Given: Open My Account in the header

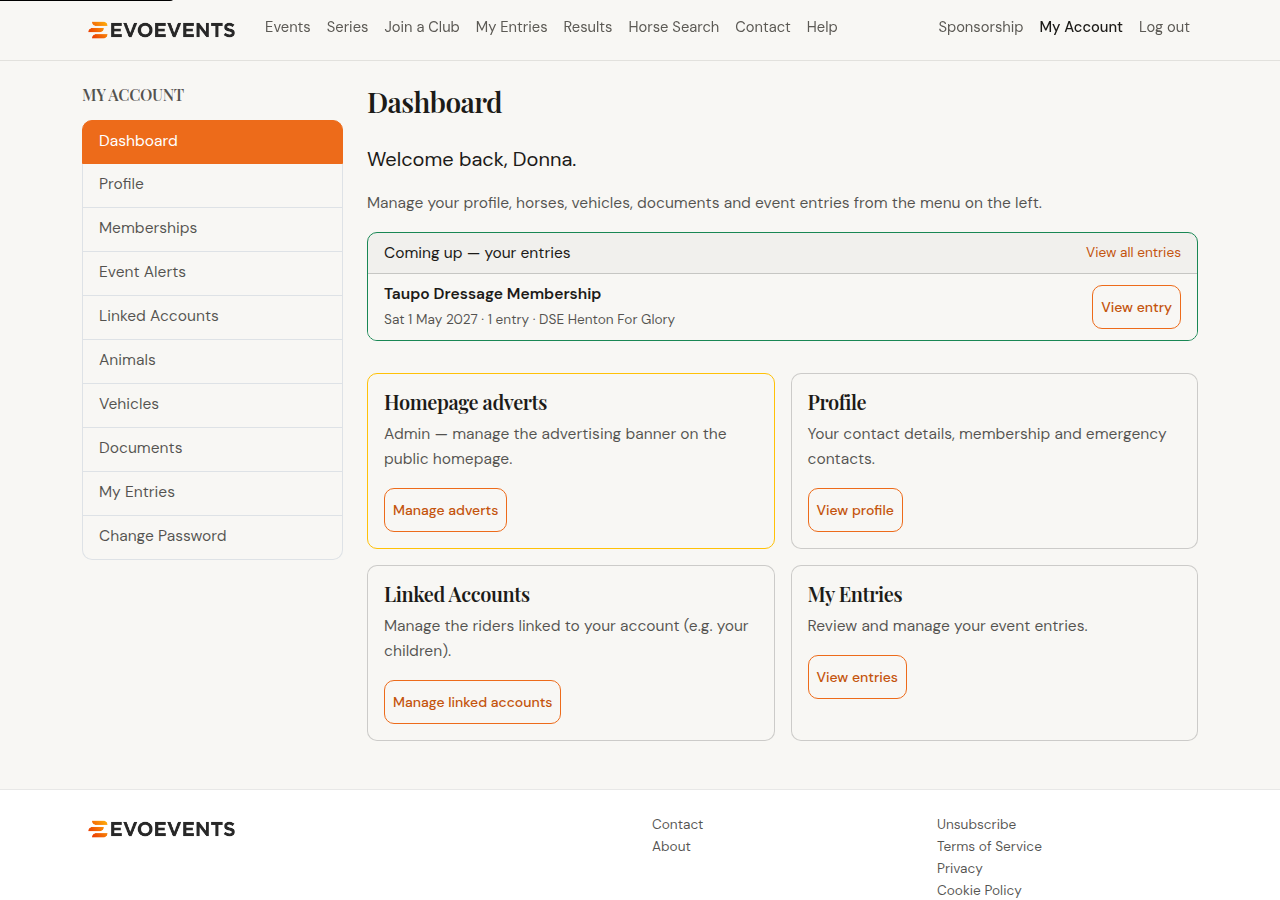Looking at the screenshot, I should coord(1080,27).
